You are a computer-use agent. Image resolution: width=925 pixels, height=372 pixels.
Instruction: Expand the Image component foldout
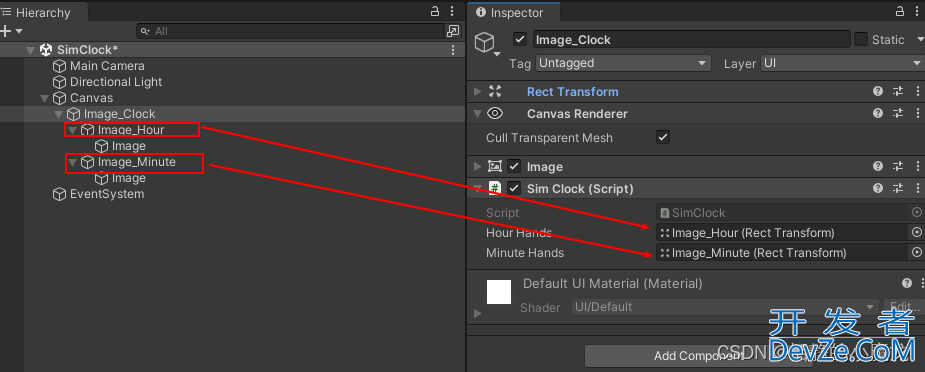point(477,166)
